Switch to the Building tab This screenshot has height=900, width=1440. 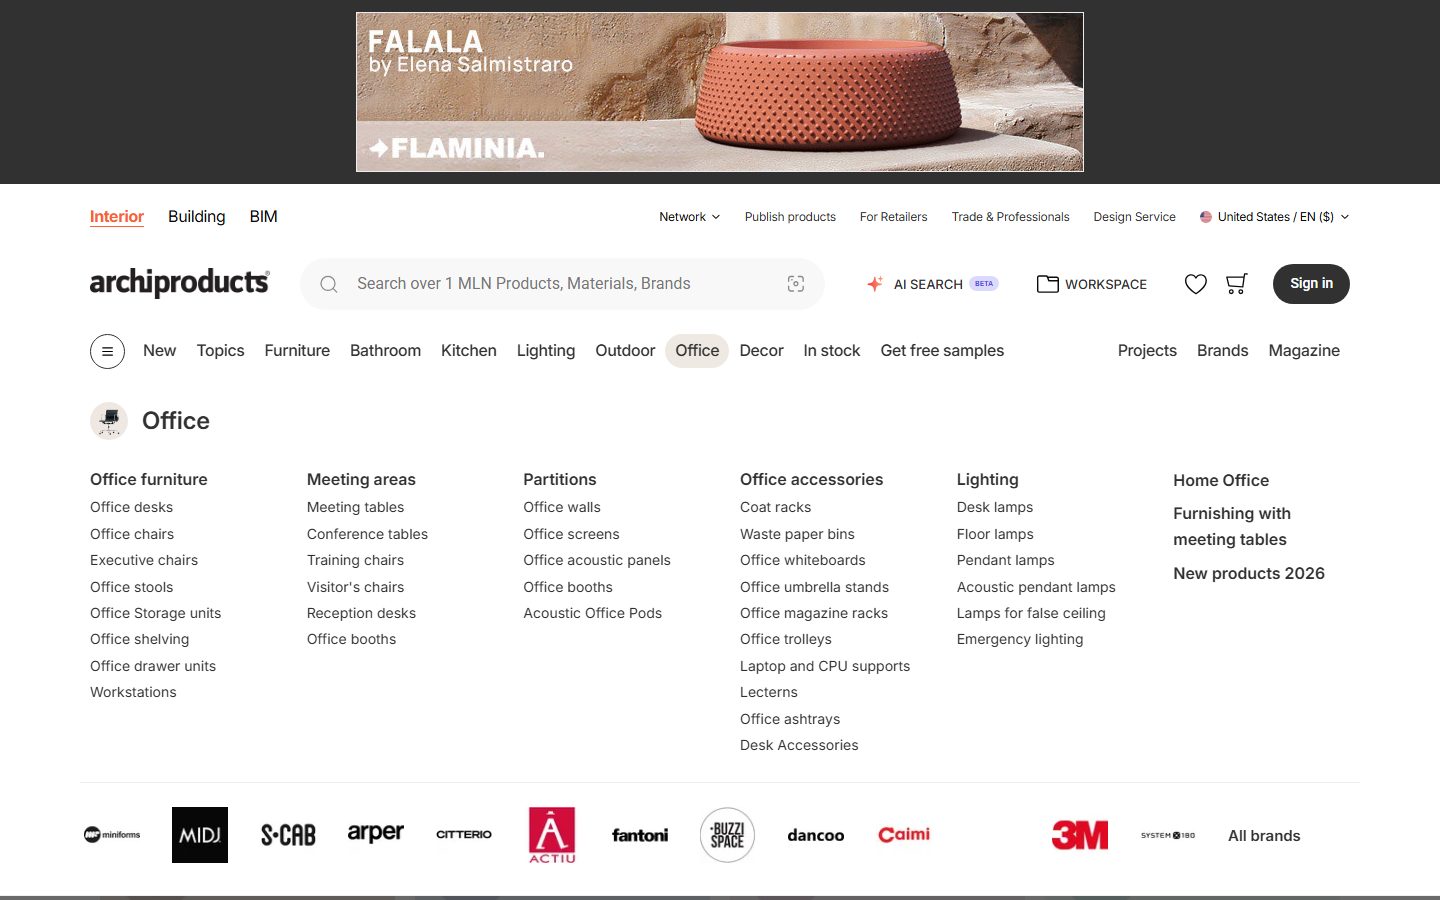click(x=197, y=217)
